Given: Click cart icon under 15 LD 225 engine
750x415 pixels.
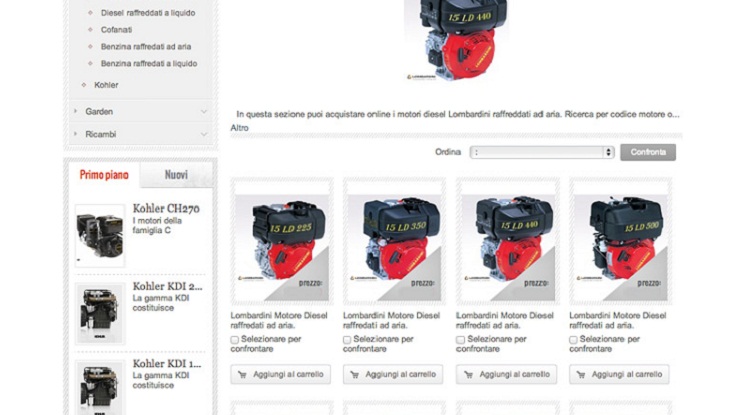Looking at the screenshot, I should [242, 375].
